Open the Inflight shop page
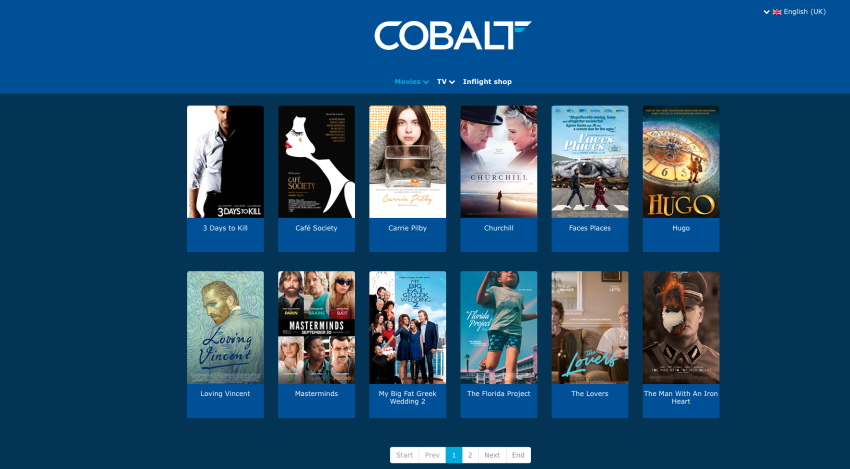Image resolution: width=850 pixels, height=469 pixels. 487,82
